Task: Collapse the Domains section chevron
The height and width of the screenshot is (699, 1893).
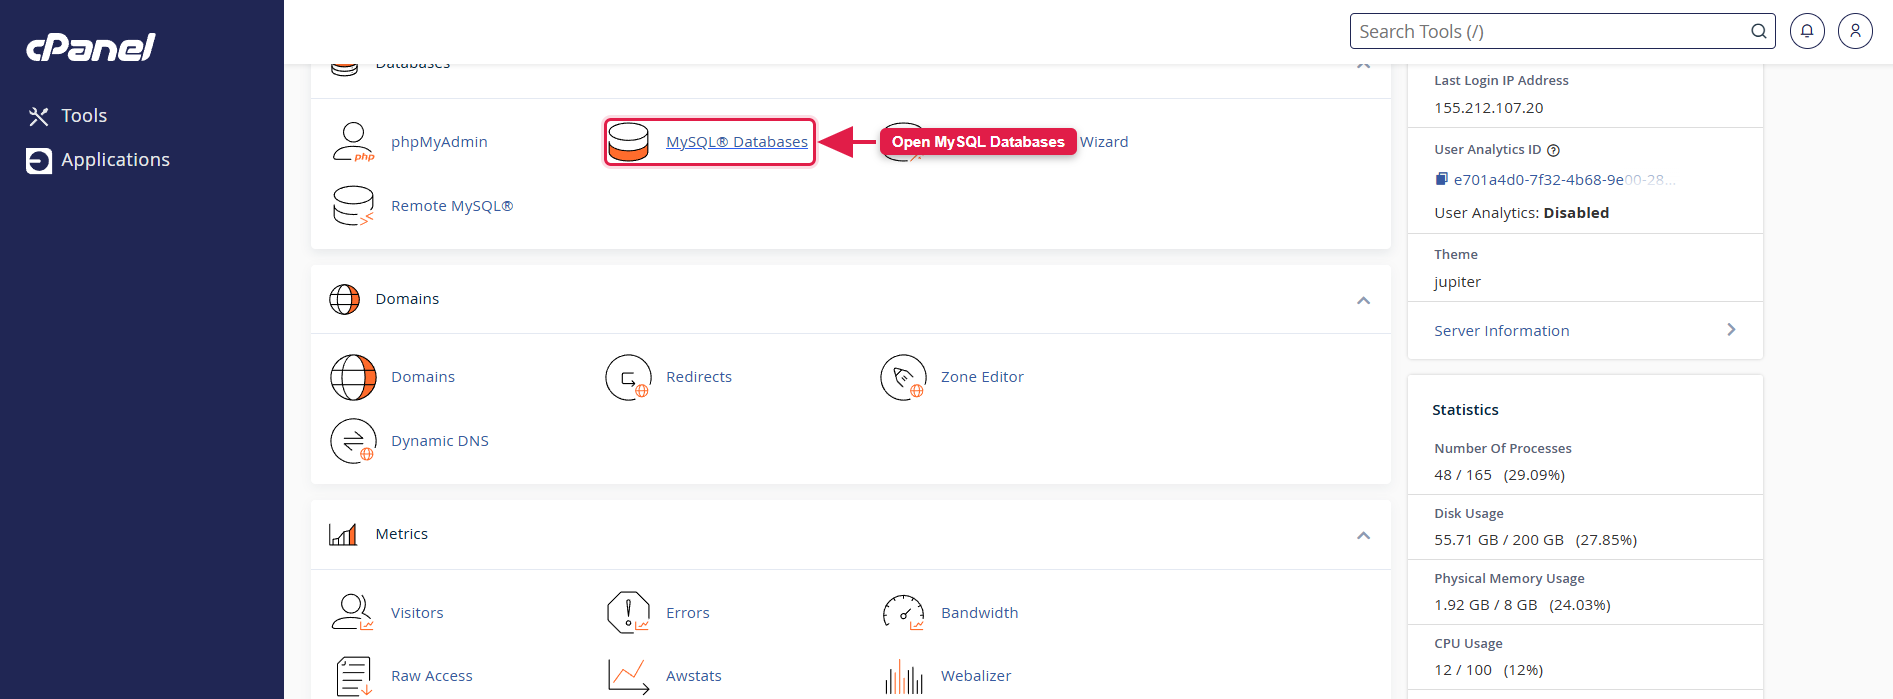Action: [1363, 300]
